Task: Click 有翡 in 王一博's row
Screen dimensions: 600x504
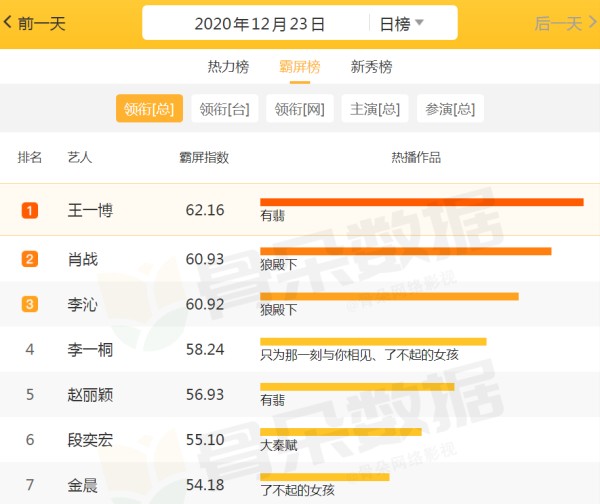Action: pos(272,215)
